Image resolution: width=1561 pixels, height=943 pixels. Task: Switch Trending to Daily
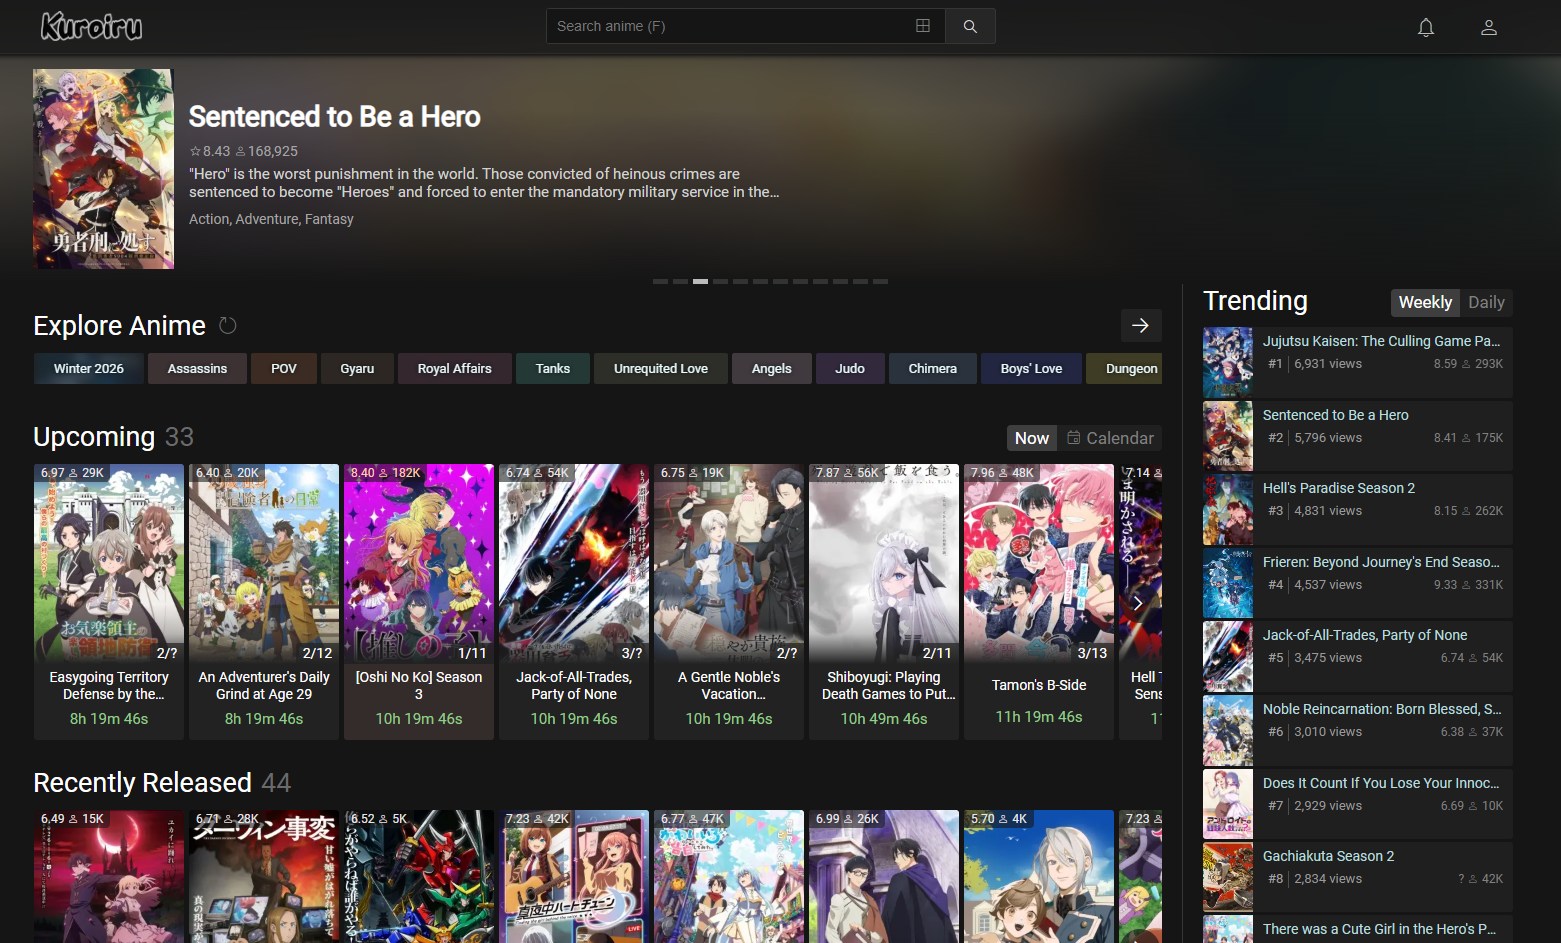(1485, 302)
